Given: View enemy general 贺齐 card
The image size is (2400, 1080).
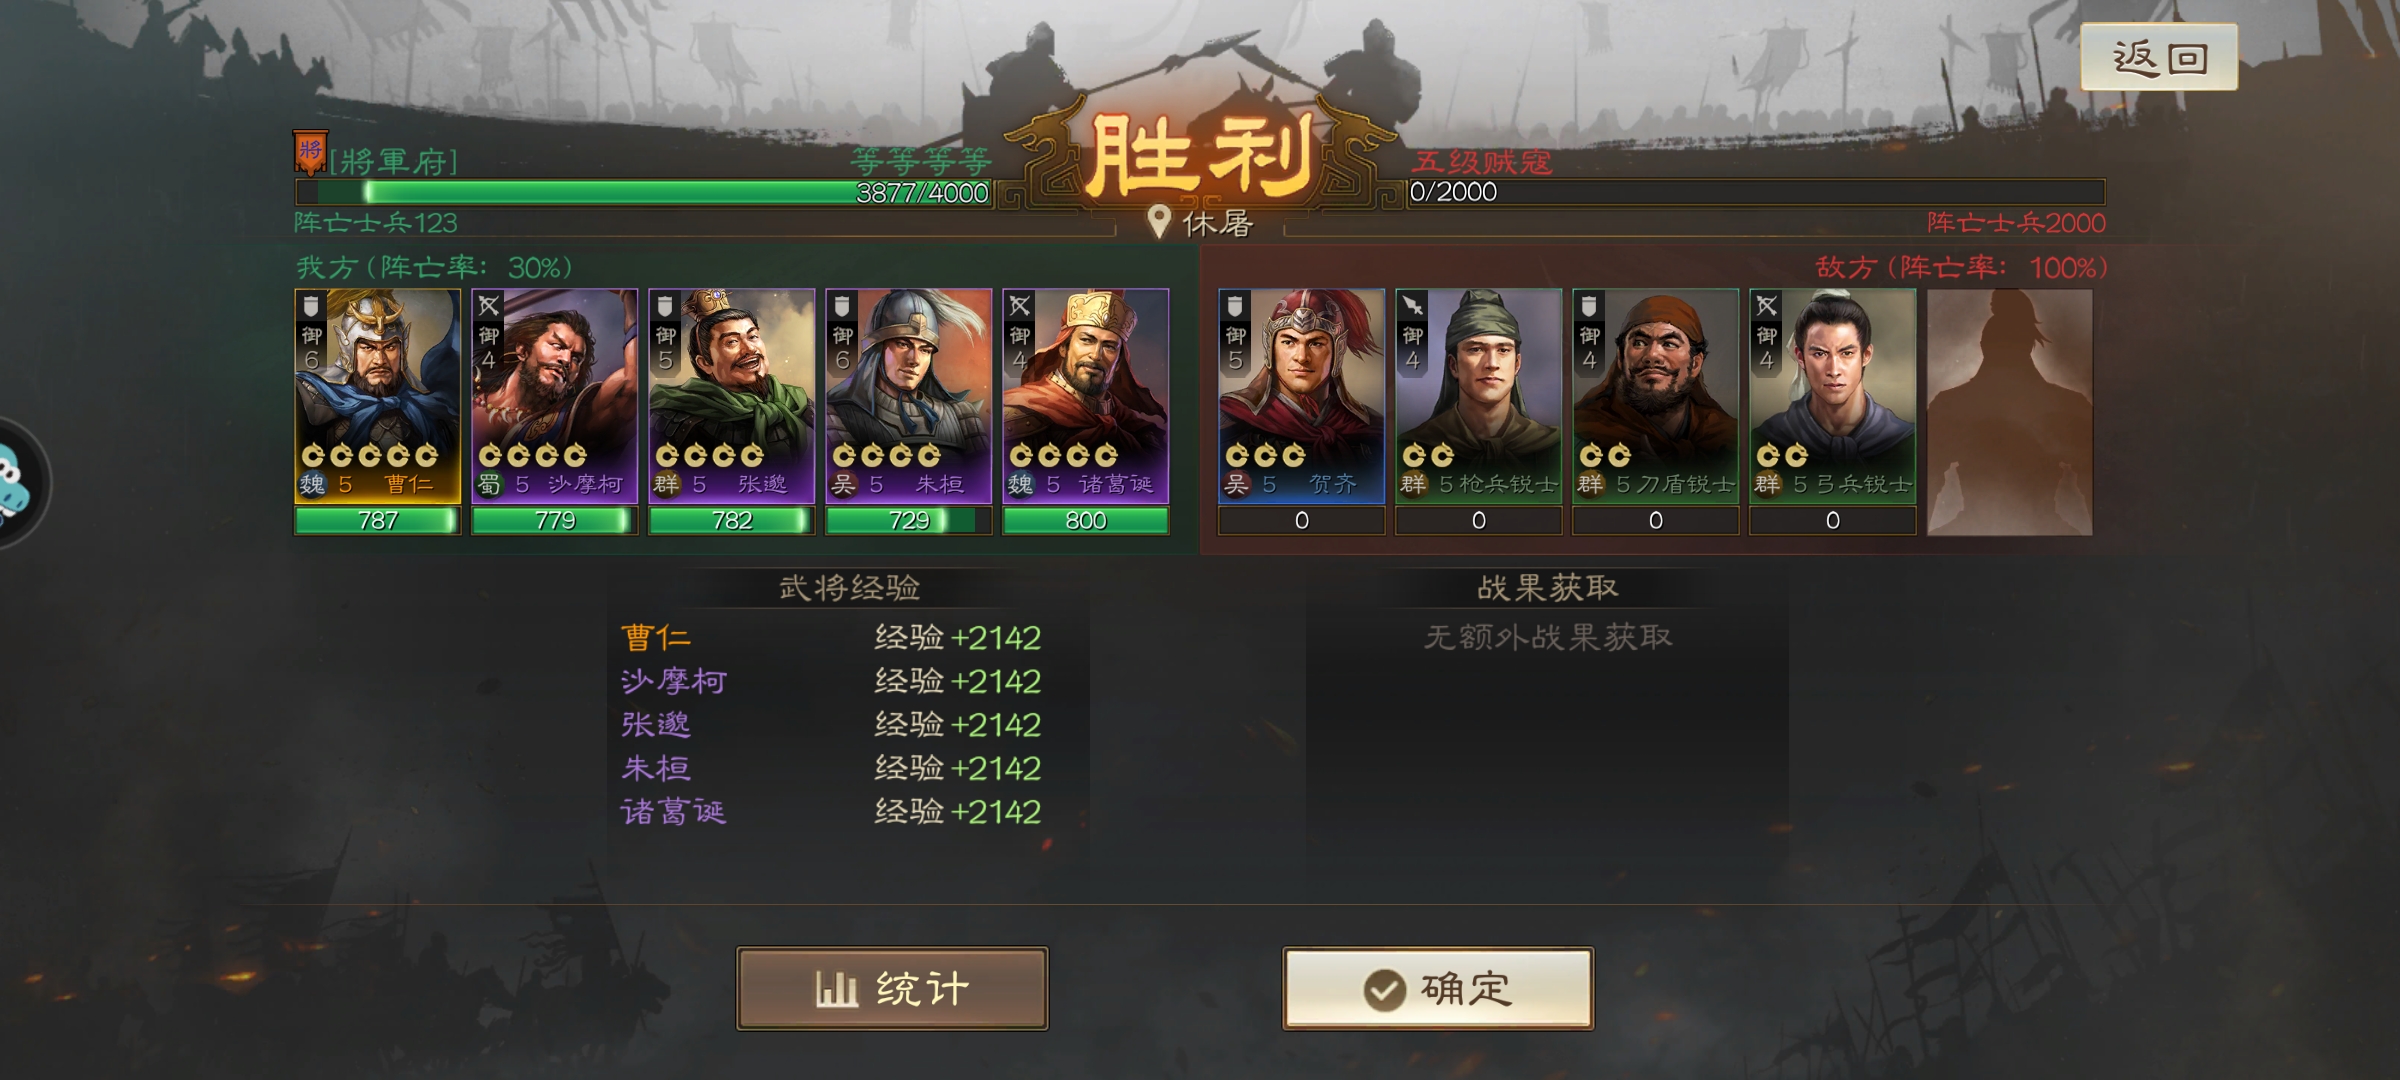Looking at the screenshot, I should click(1302, 412).
